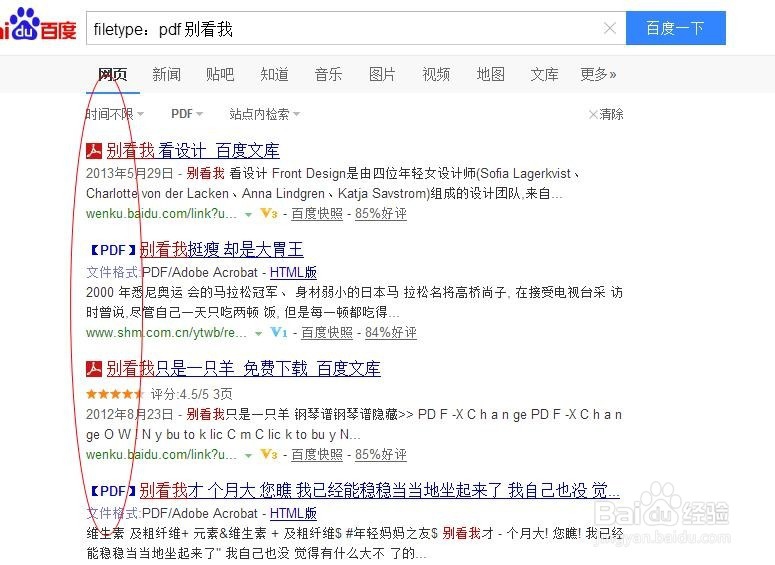Open the 更多» menu
The image size is (775, 565).
598,75
